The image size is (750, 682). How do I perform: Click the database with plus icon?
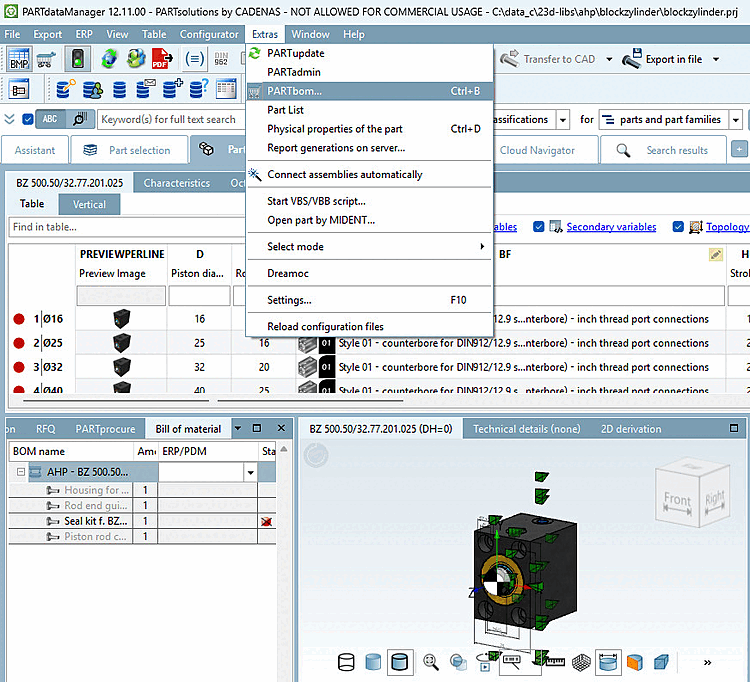tap(172, 89)
